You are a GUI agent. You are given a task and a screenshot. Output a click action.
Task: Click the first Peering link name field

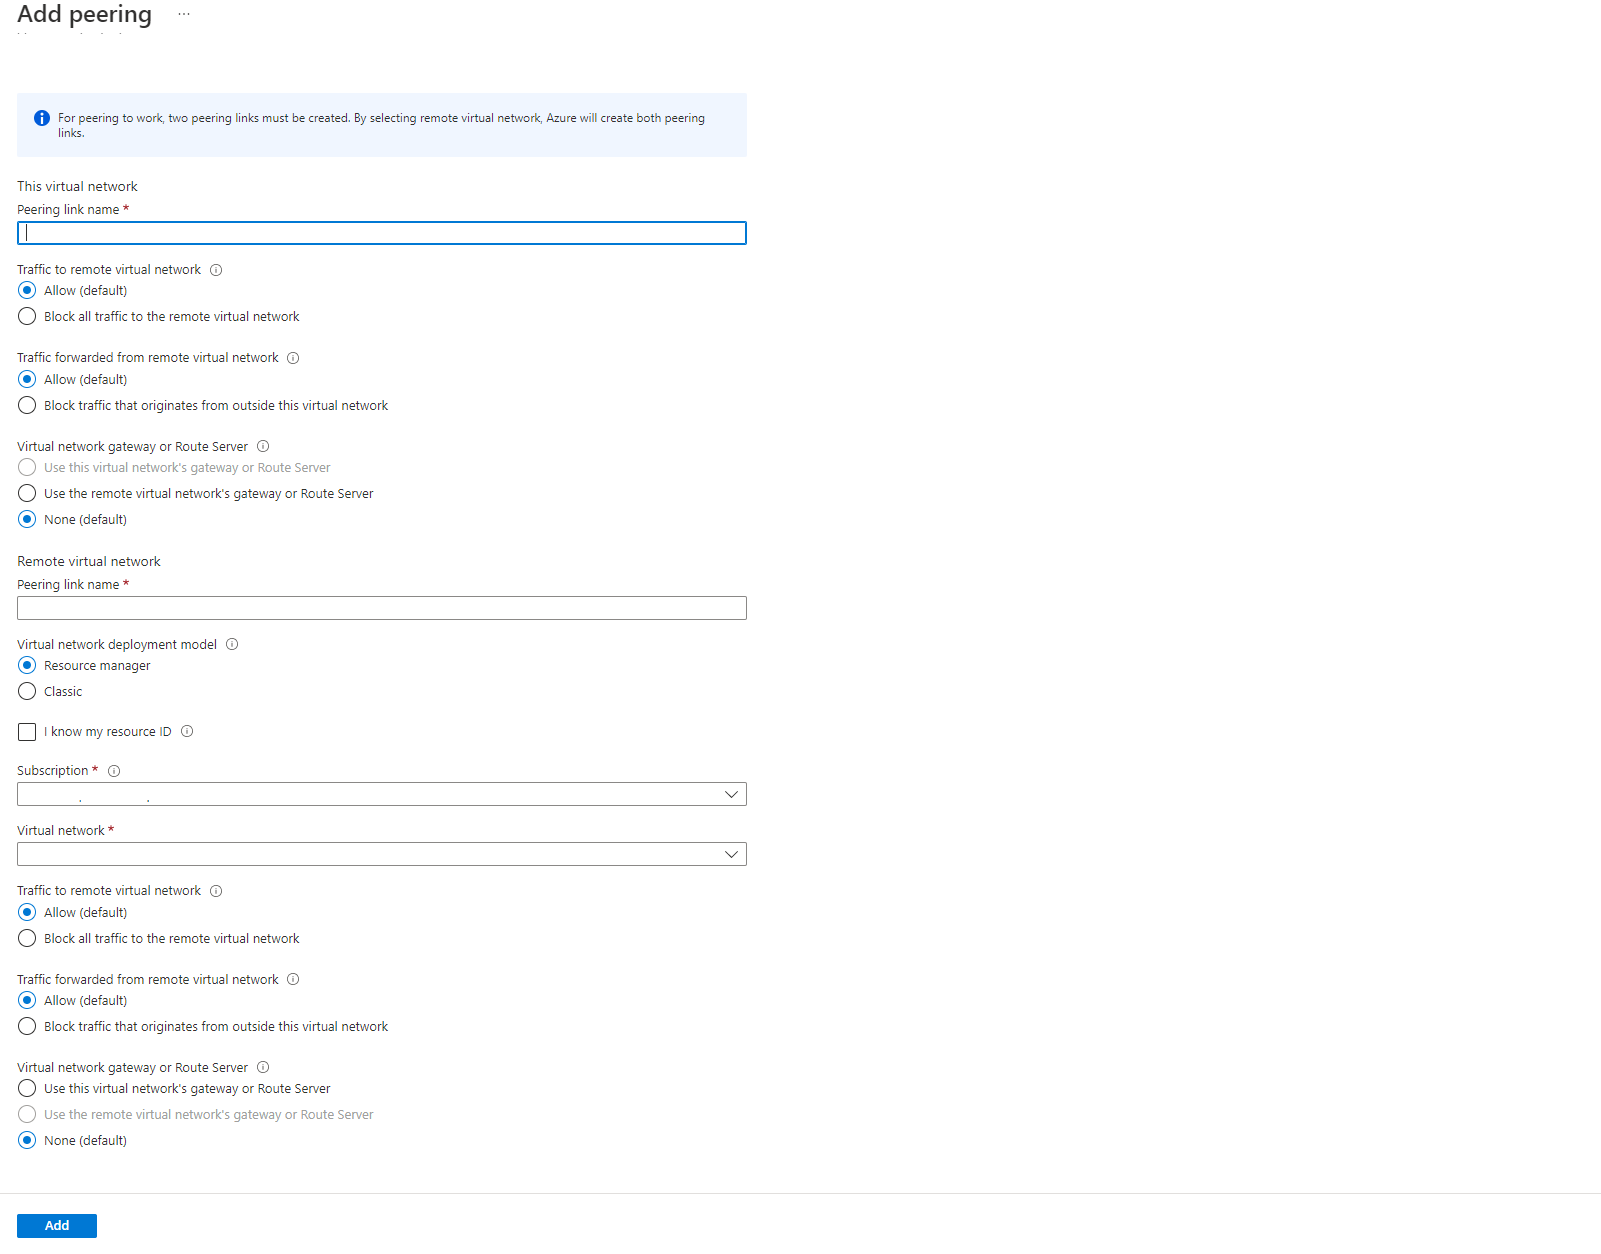381,232
